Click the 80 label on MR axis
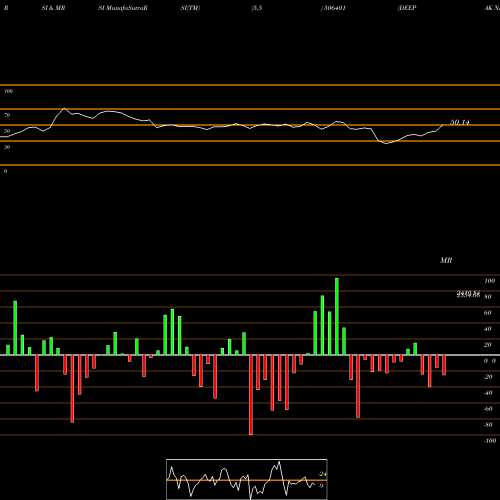The height and width of the screenshot is (500, 500). tap(488, 297)
